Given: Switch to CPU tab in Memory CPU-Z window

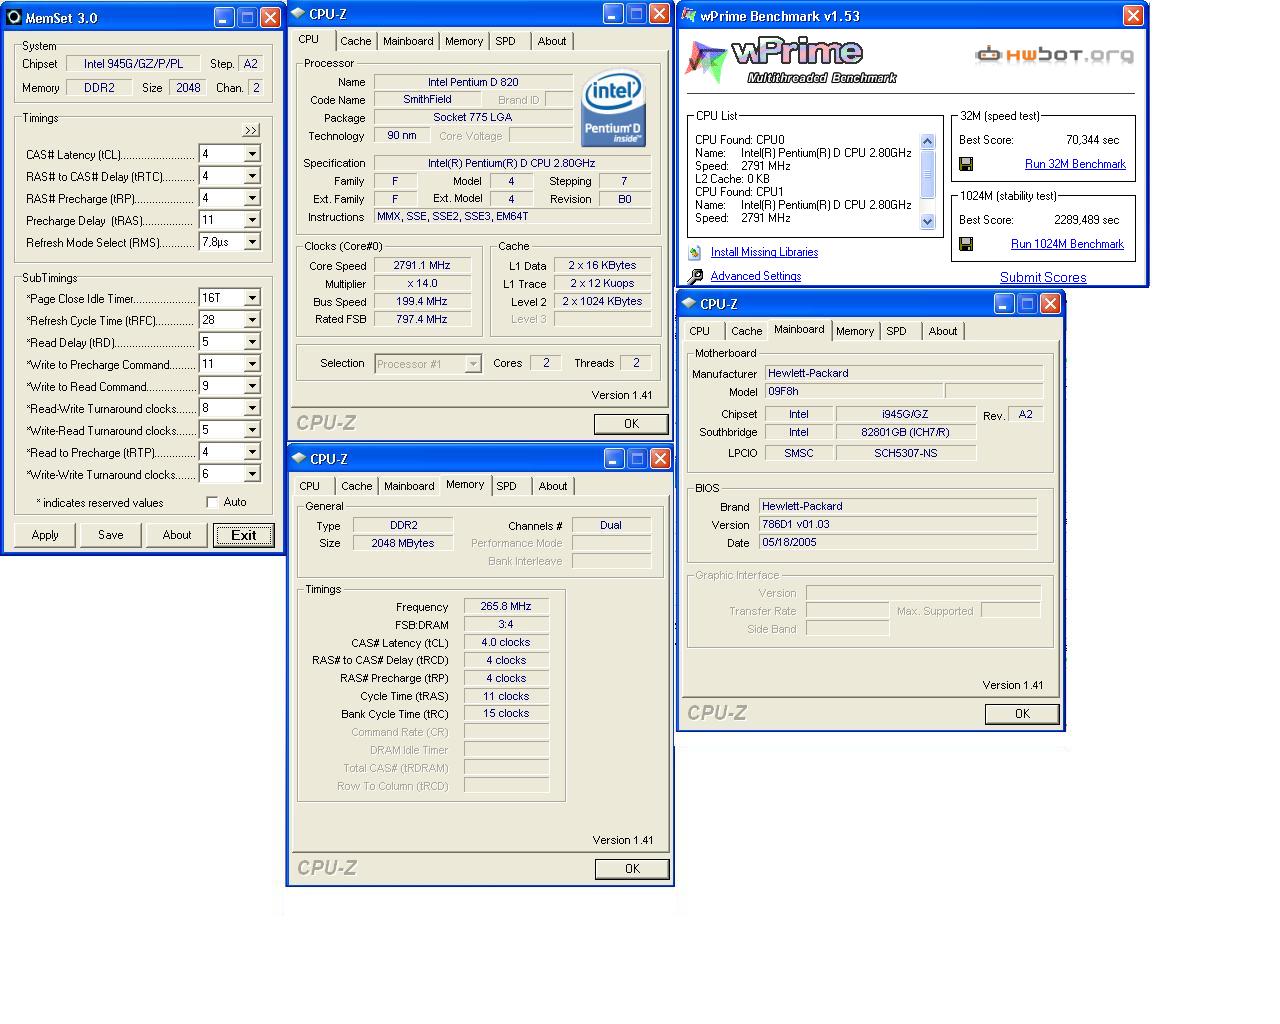Looking at the screenshot, I should pyautogui.click(x=310, y=486).
